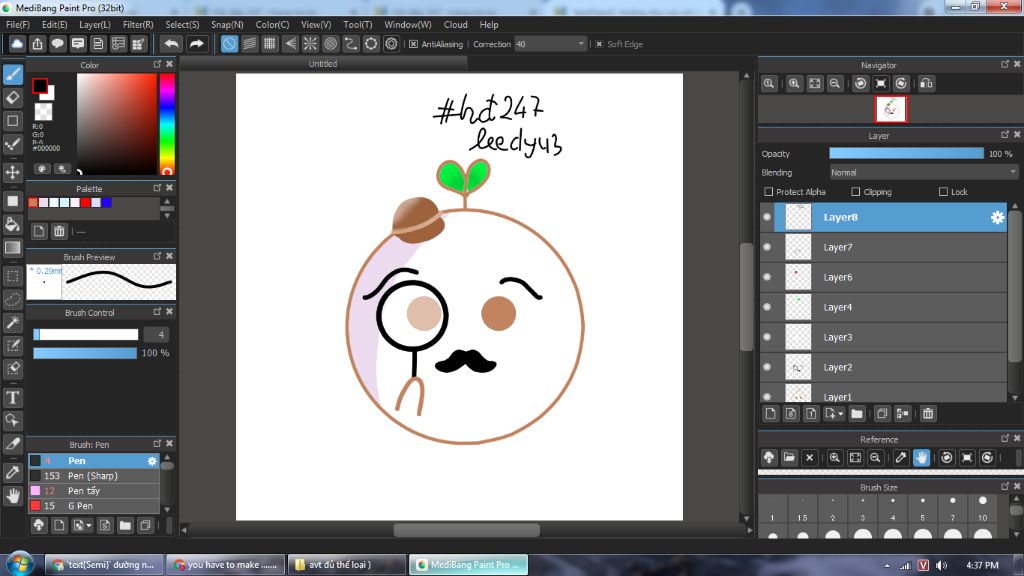The height and width of the screenshot is (576, 1024).
Task: Open snap settings gear in the toolbar
Action: point(391,44)
